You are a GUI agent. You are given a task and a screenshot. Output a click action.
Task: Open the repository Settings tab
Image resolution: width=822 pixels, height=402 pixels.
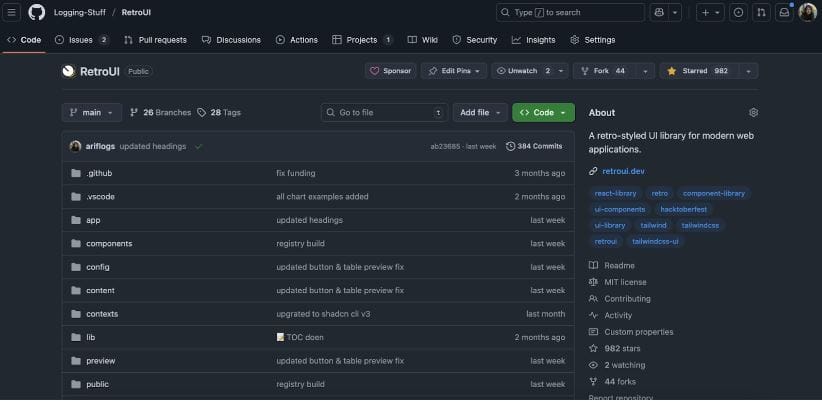(x=592, y=40)
